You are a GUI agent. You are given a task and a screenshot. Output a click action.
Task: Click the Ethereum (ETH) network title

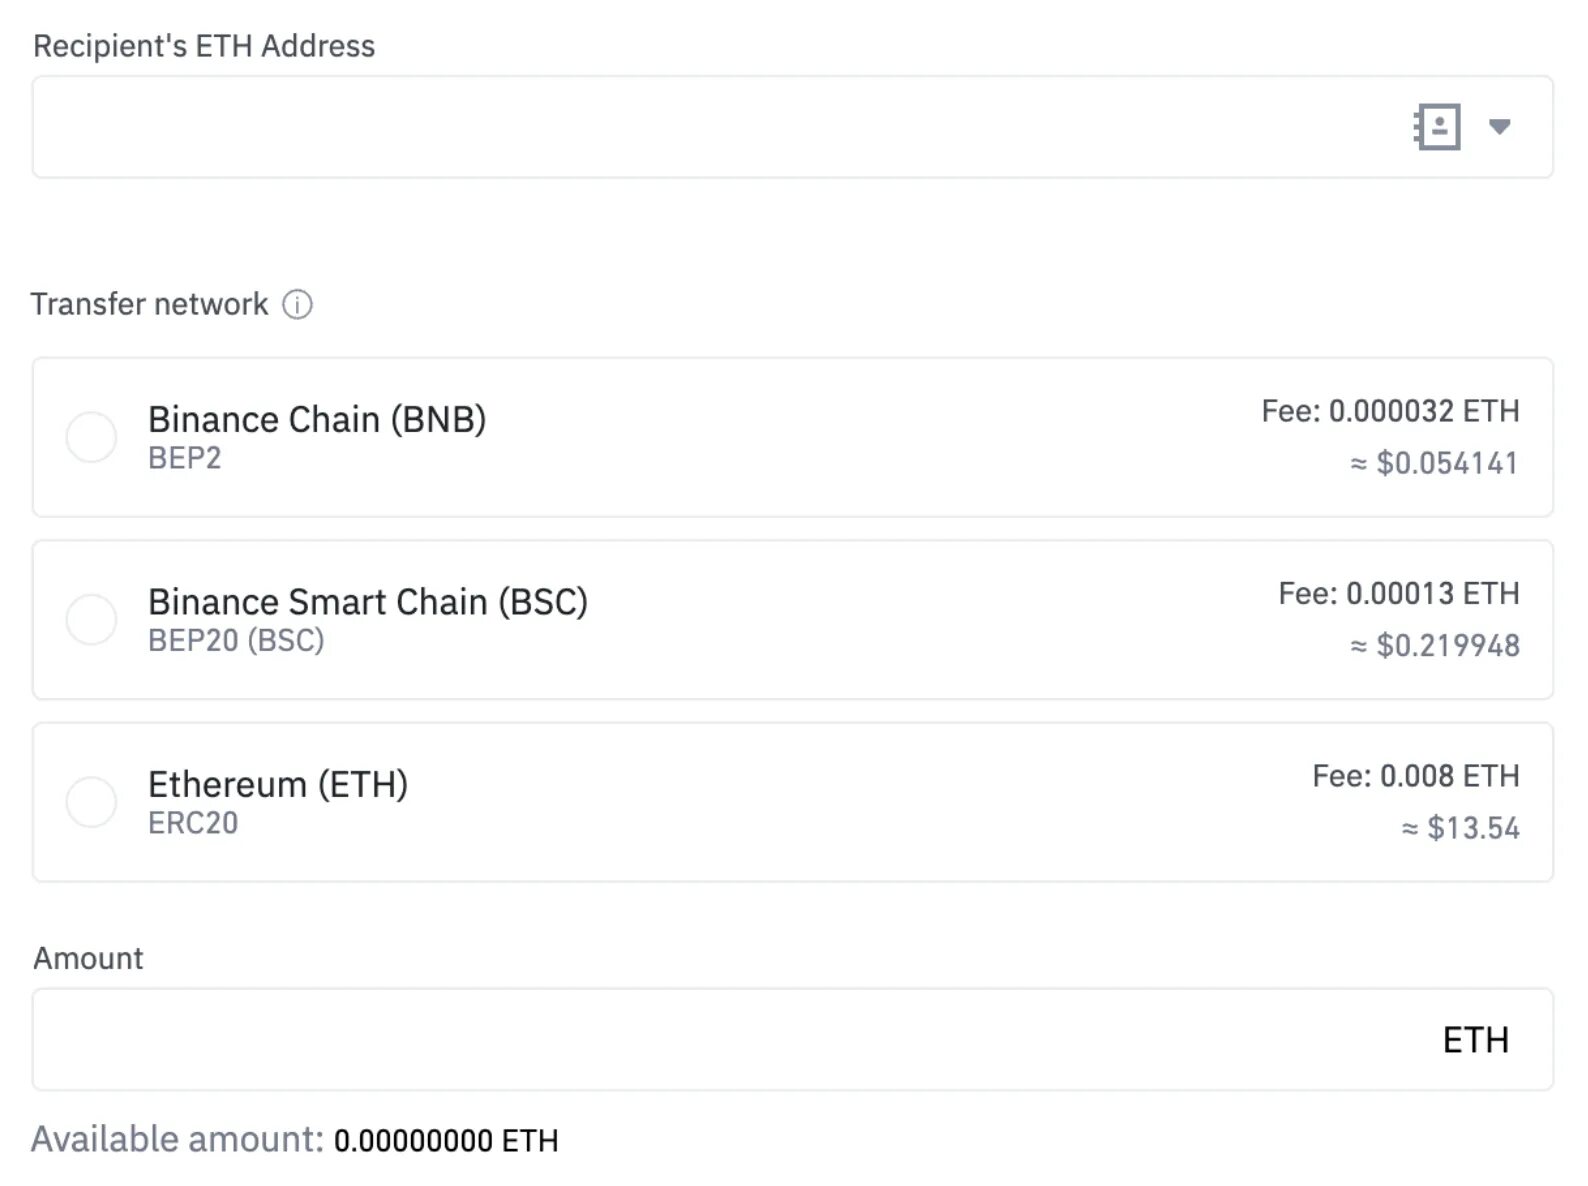pyautogui.click(x=278, y=784)
